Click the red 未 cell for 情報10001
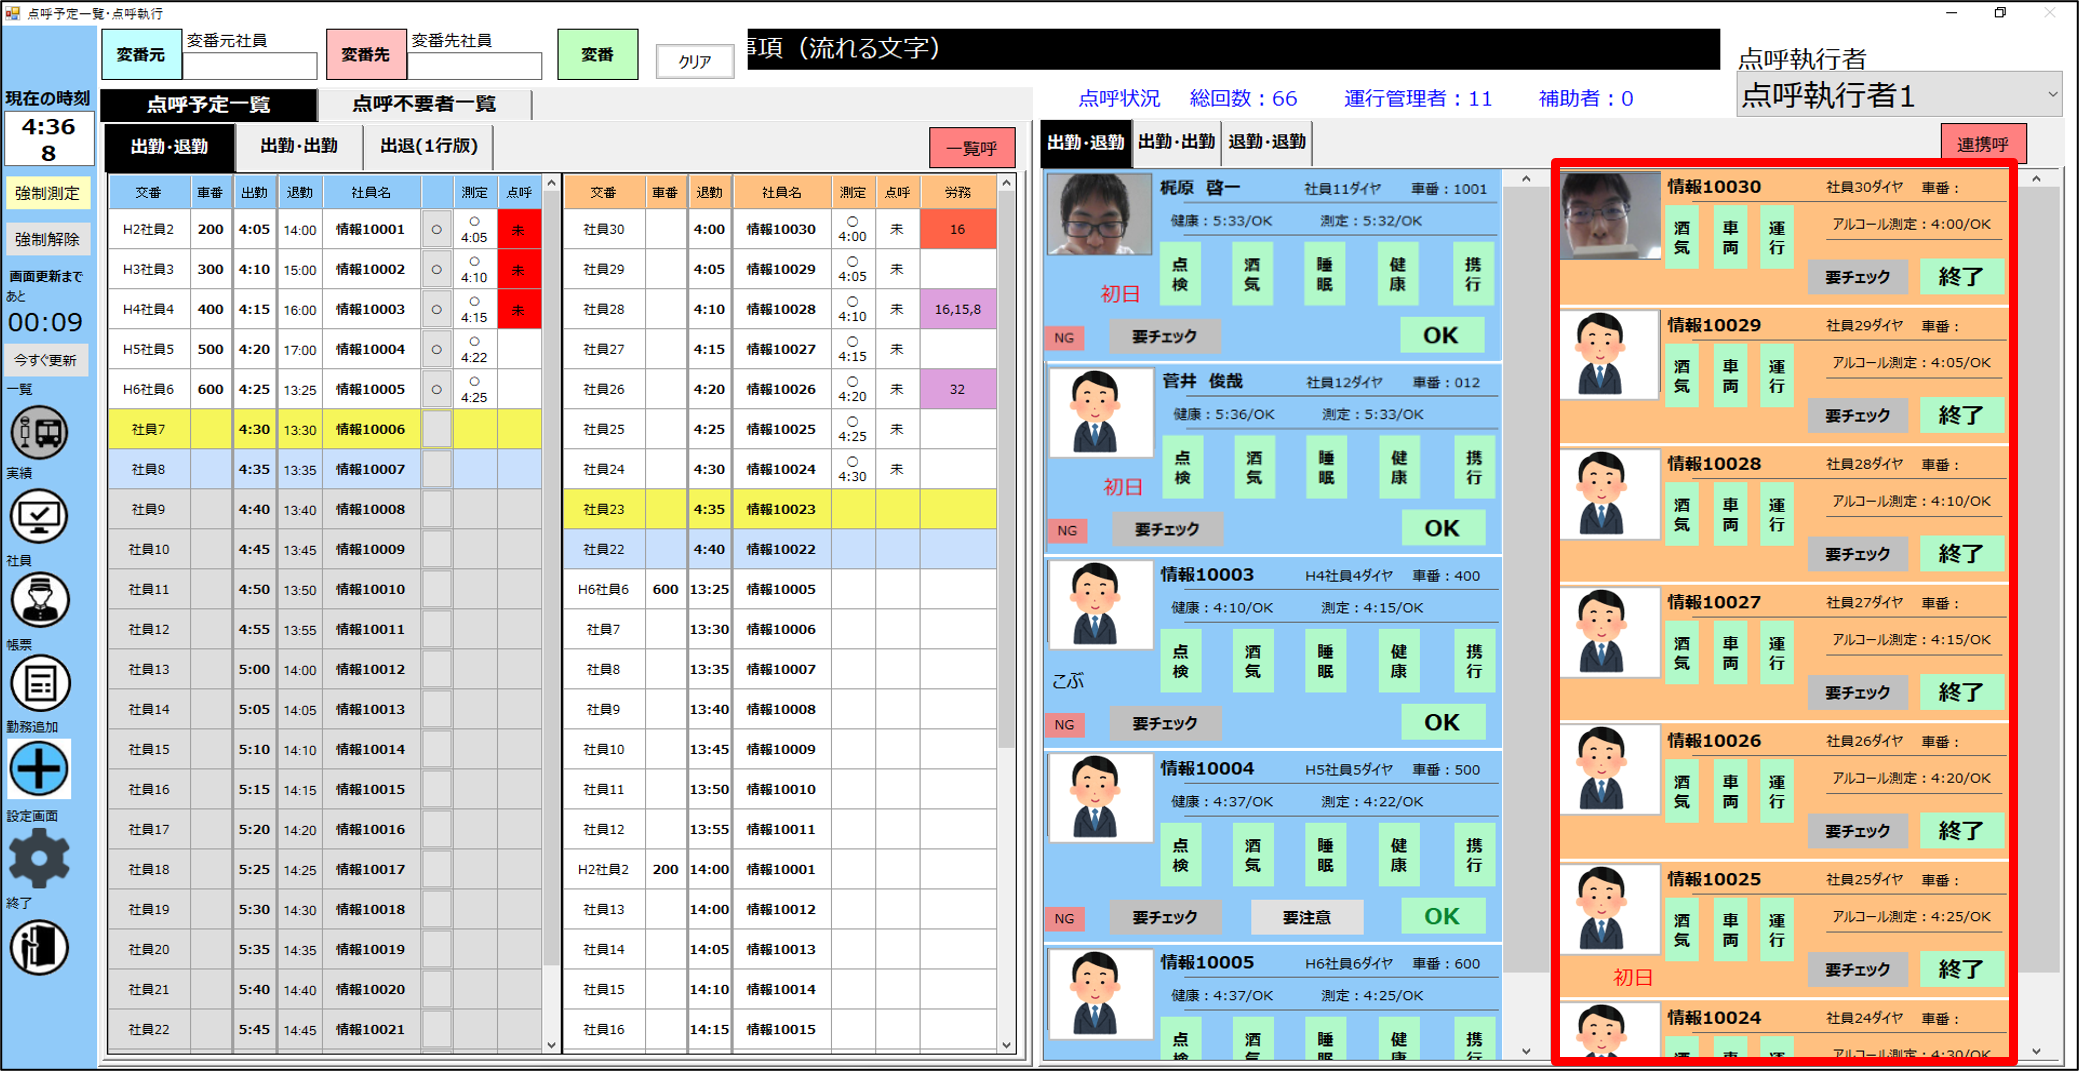Image resolution: width=2079 pixels, height=1071 pixels. pos(518,229)
